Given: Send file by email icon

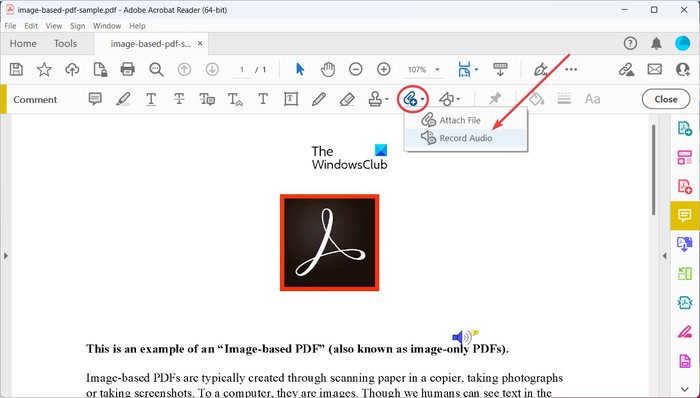Looking at the screenshot, I should coord(654,69).
